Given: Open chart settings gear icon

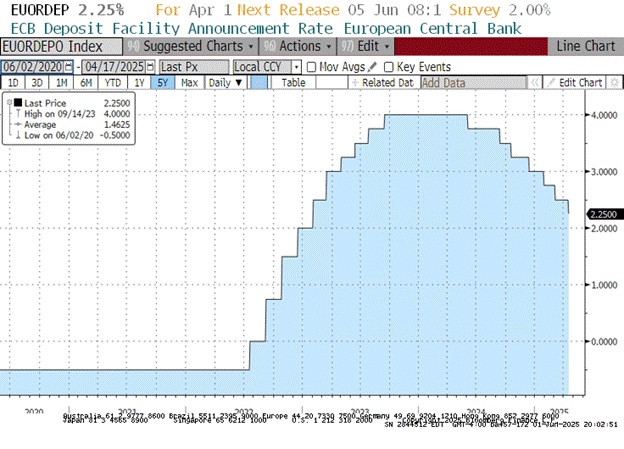Looking at the screenshot, I should (615, 83).
